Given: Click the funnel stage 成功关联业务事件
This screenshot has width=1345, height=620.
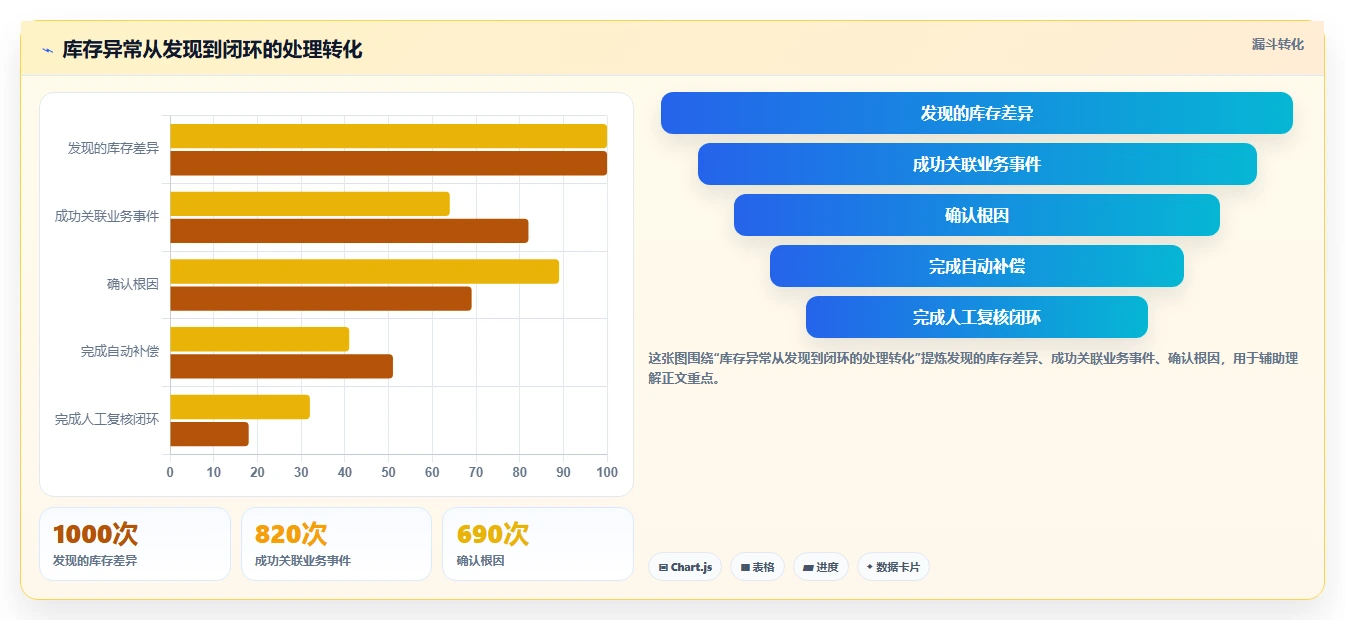Looking at the screenshot, I should pyautogui.click(x=977, y=164).
